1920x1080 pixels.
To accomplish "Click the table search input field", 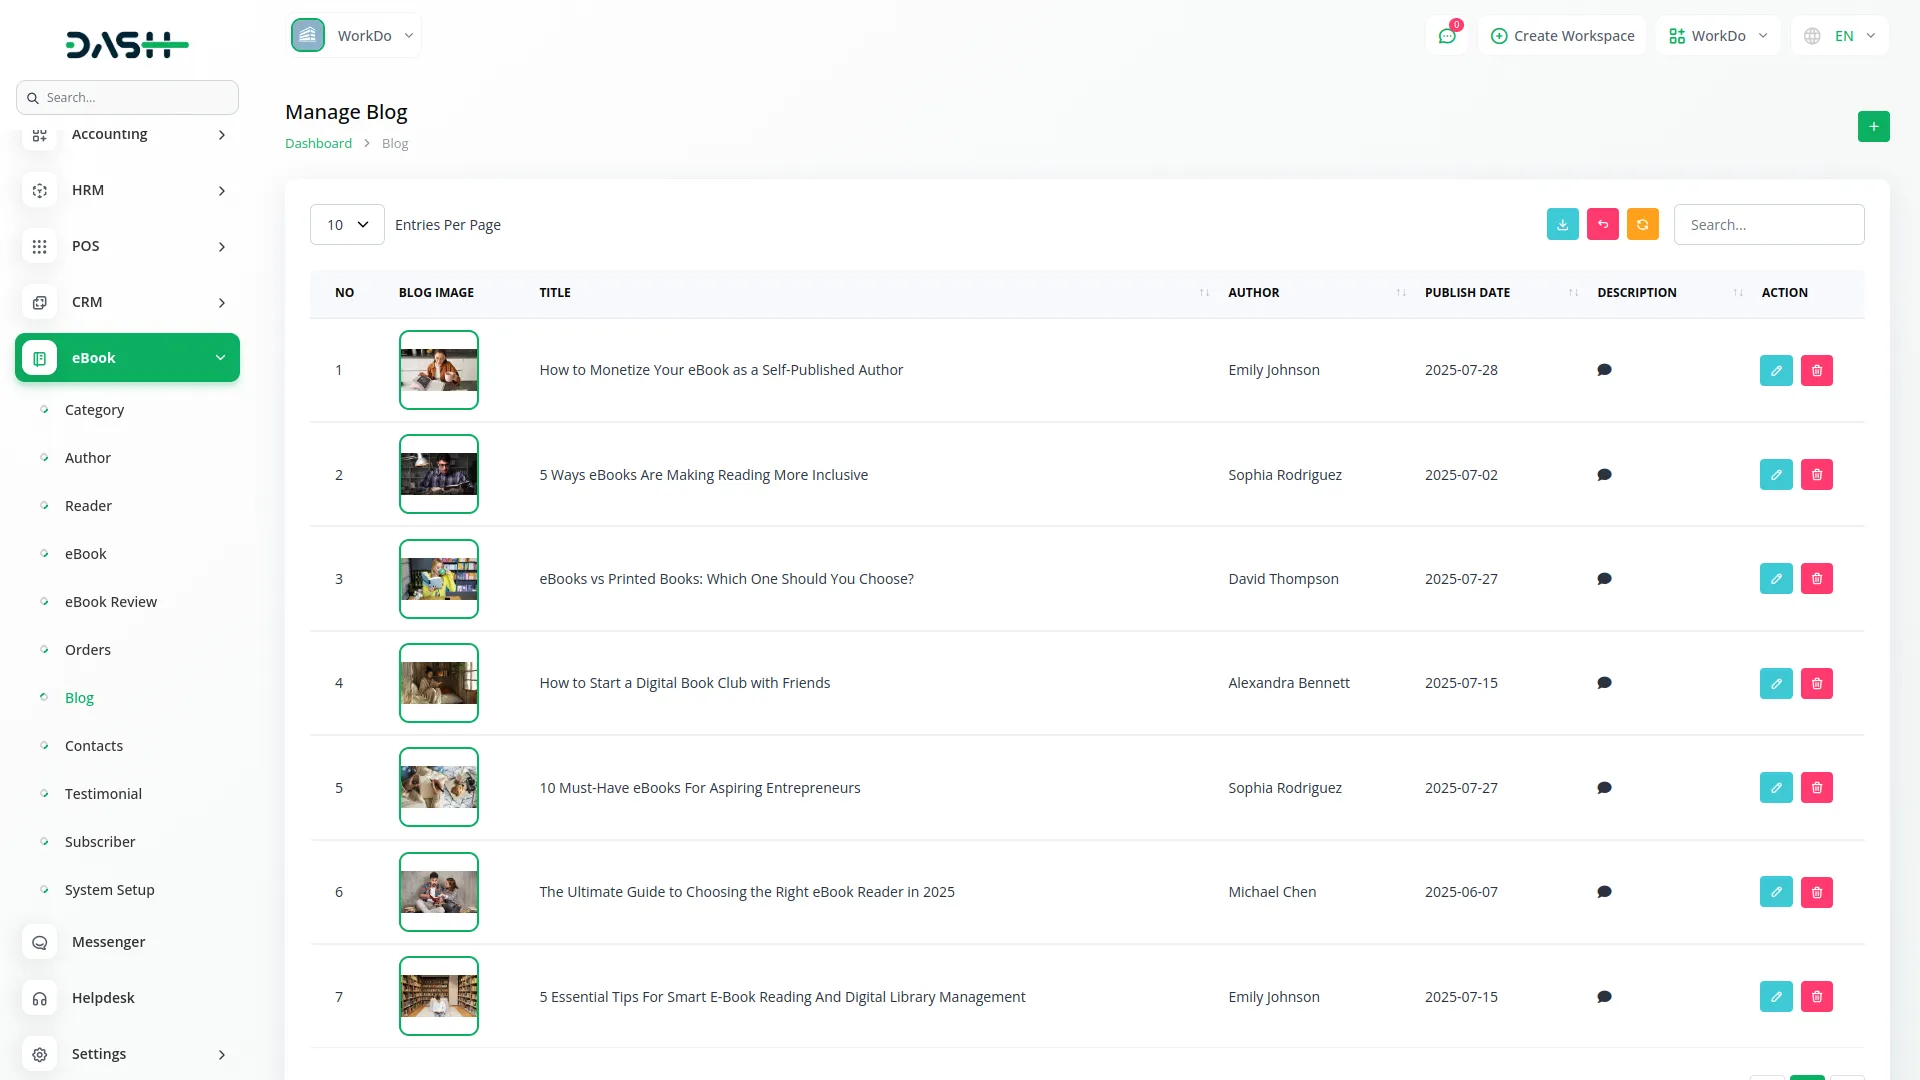I will tap(1768, 225).
